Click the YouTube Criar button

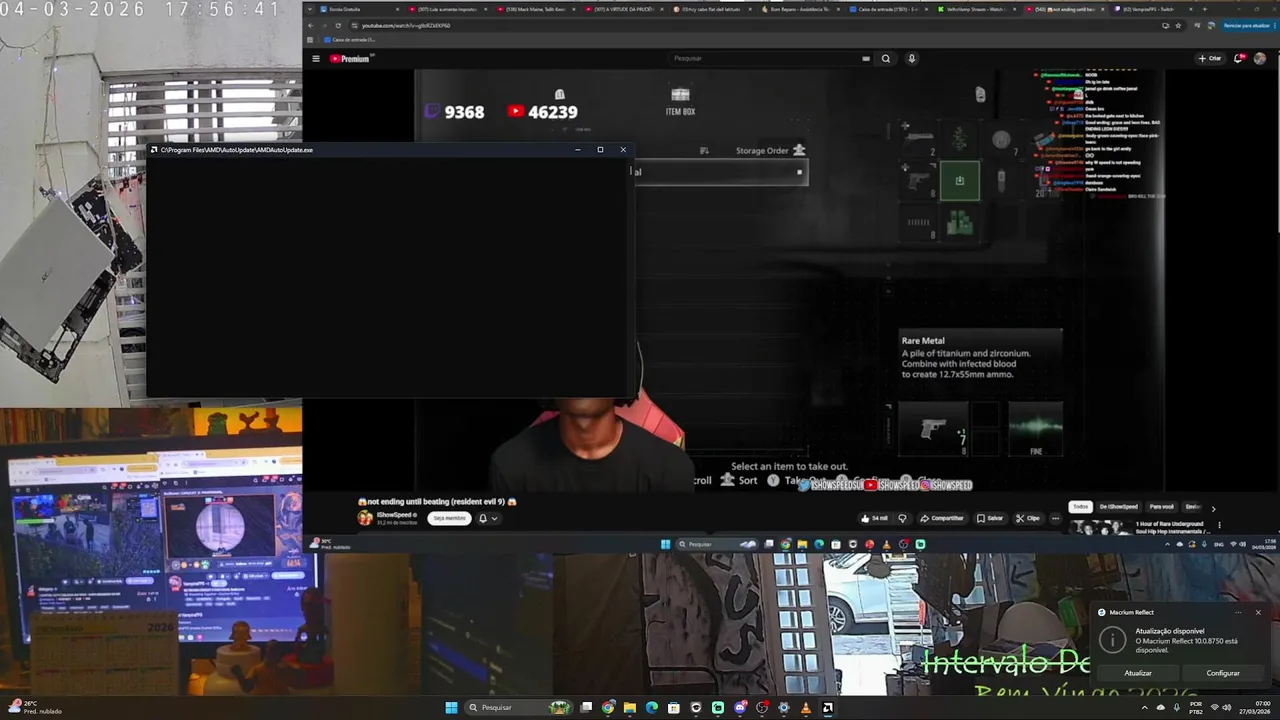1210,58
